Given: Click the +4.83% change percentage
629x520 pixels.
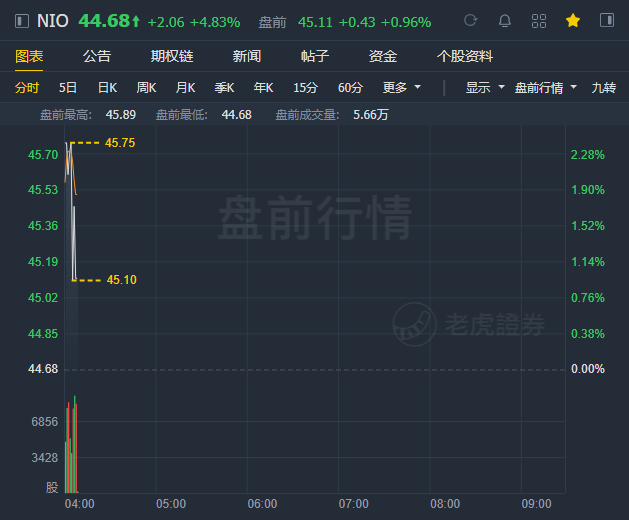Looking at the screenshot, I should [215, 22].
